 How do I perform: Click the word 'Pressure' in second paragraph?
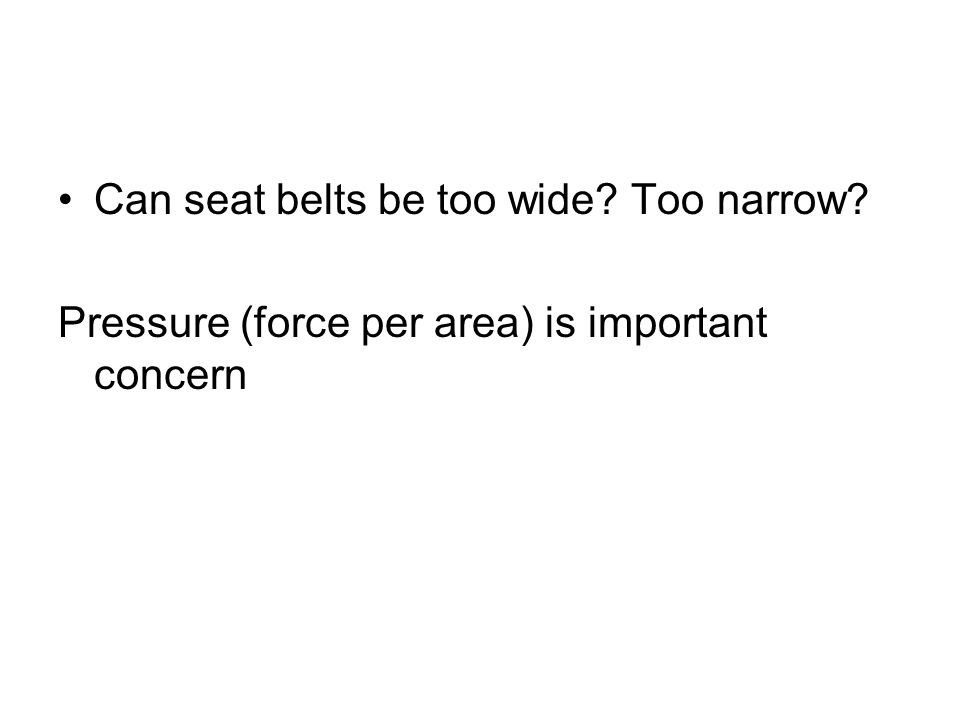pos(143,322)
